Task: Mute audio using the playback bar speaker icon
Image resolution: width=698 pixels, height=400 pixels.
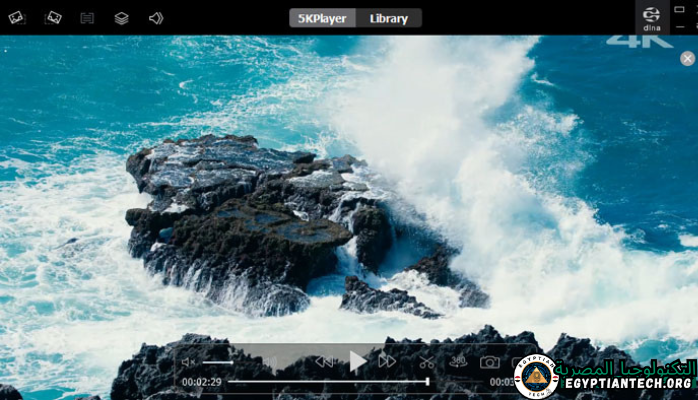Action: (188, 362)
